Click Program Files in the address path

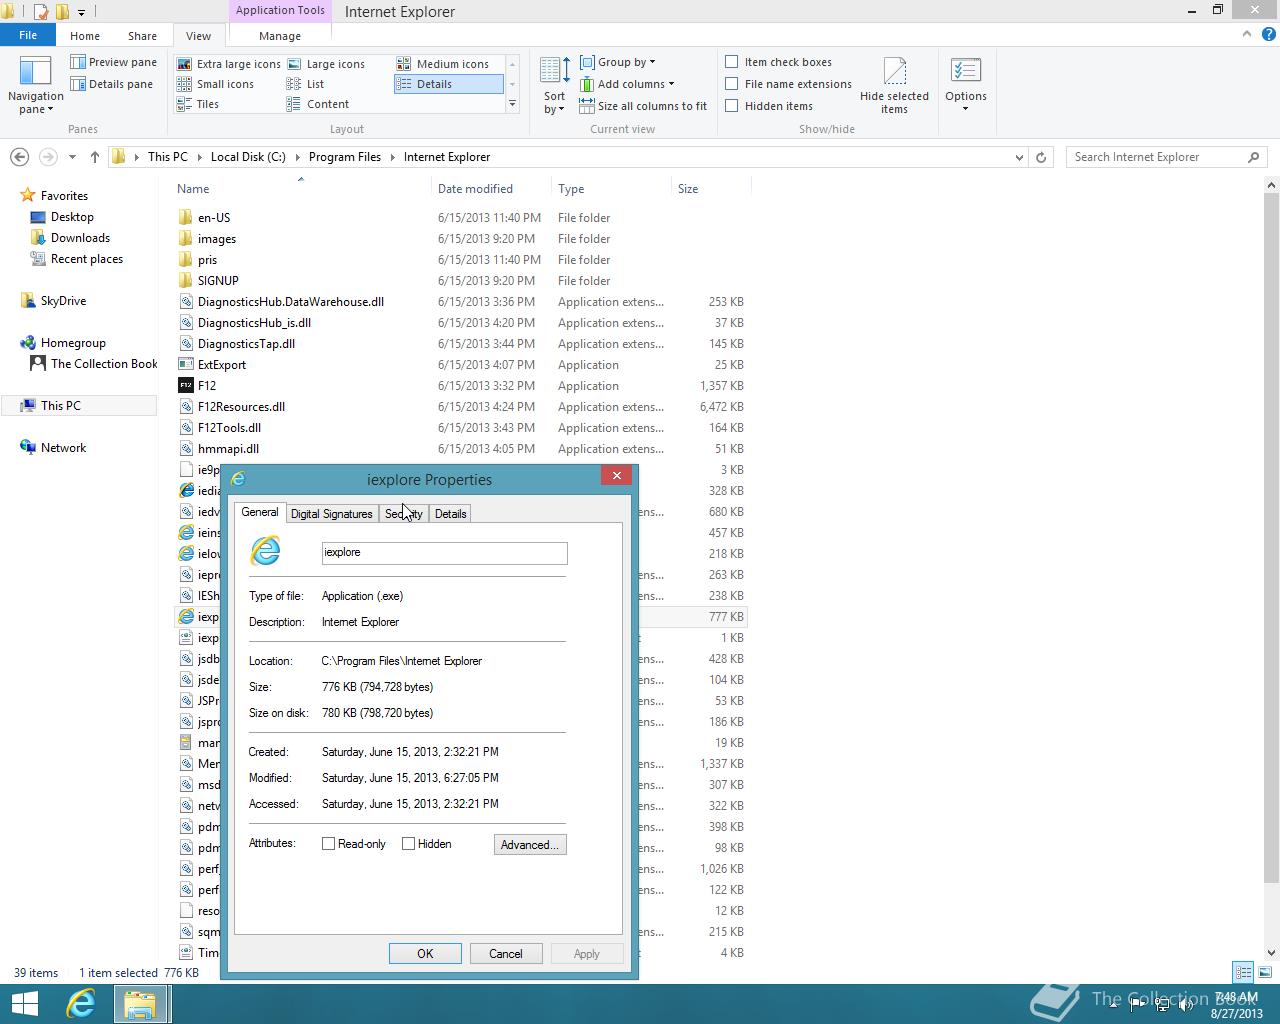(x=345, y=157)
